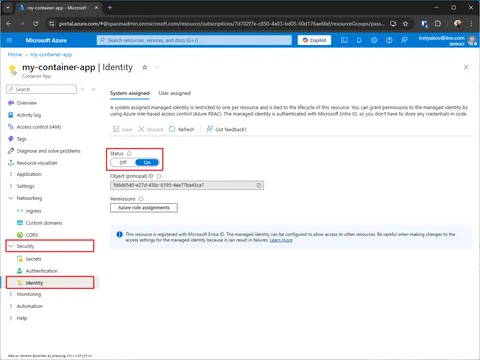Open browser tab list dropdown
480x360 pixels.
[x=8, y=7]
